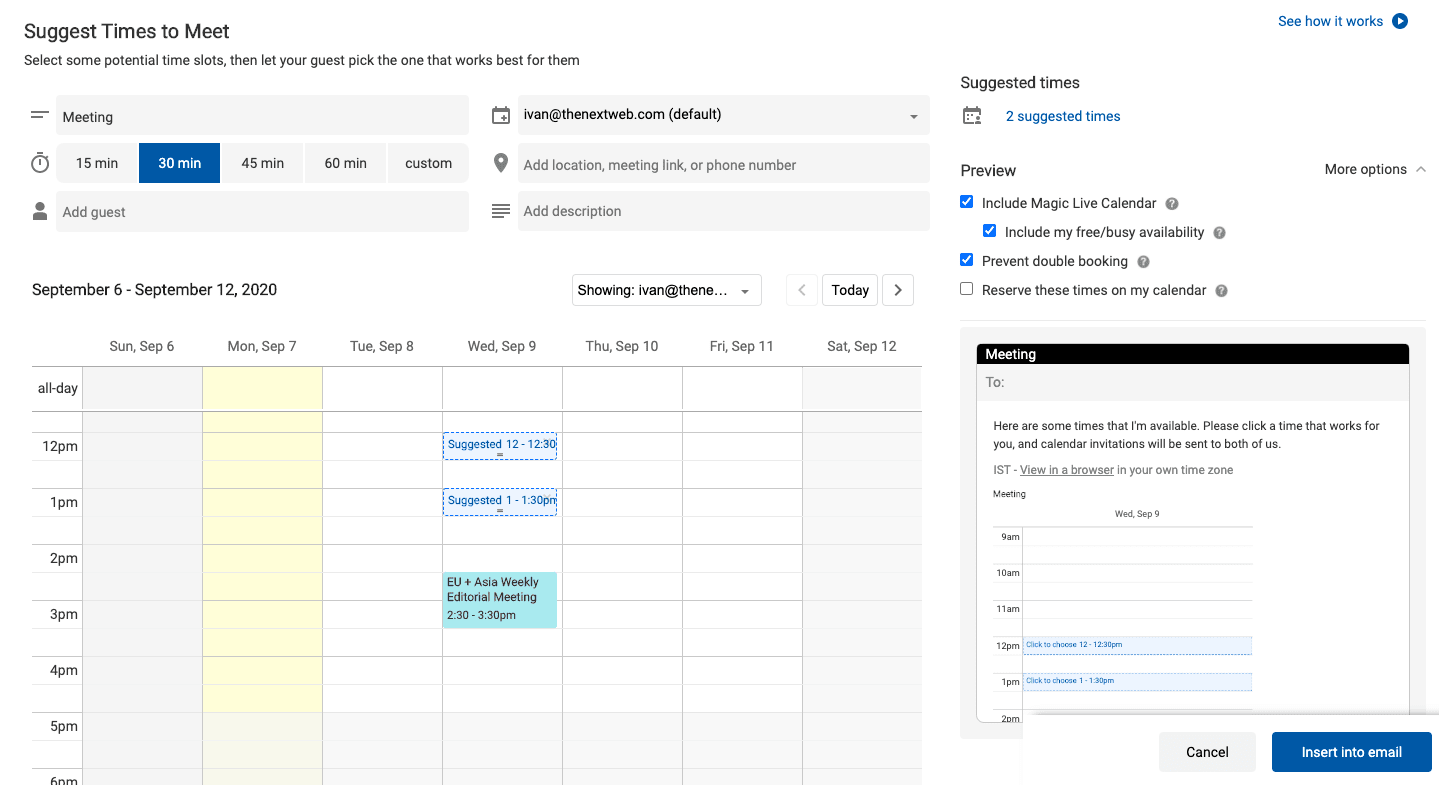
Task: Uncheck Include Magic Live Calendar
Action: [x=967, y=202]
